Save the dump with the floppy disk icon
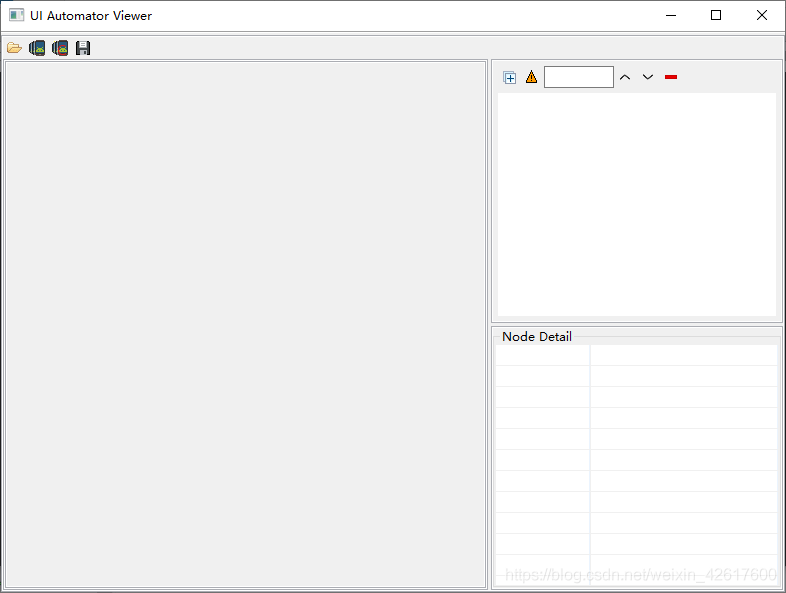This screenshot has width=786, height=593. [83, 48]
